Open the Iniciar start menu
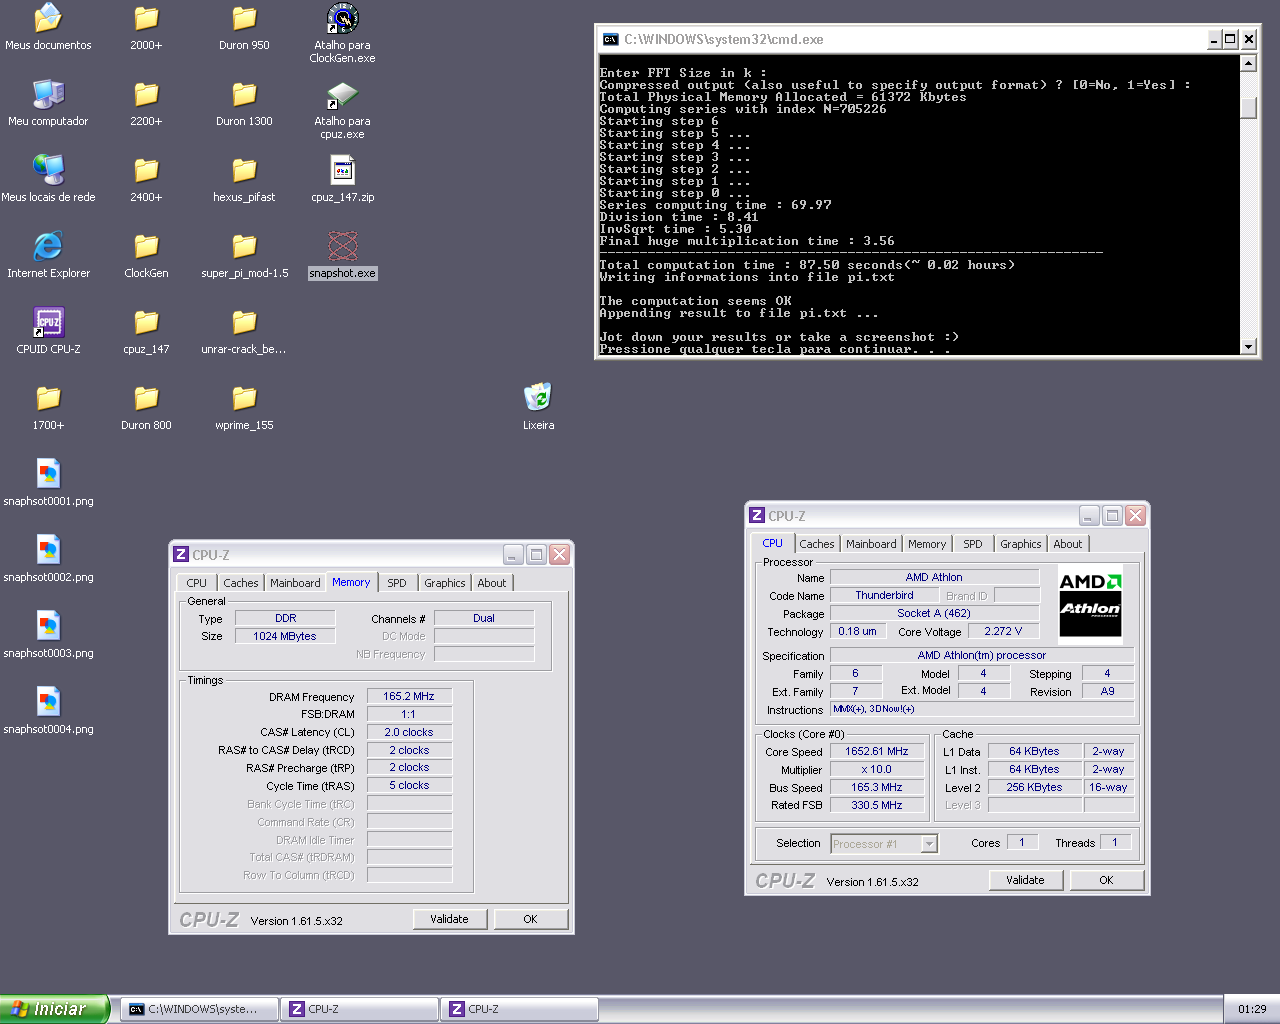 click(53, 1009)
